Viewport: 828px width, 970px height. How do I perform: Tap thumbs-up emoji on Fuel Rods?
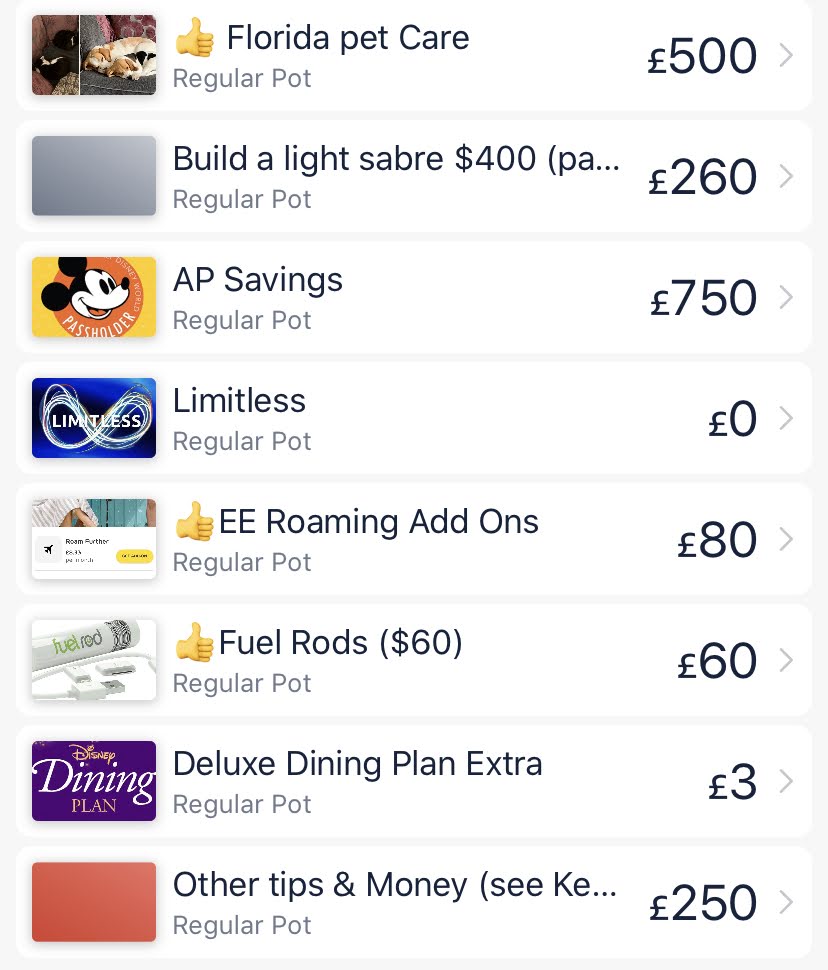(x=194, y=643)
